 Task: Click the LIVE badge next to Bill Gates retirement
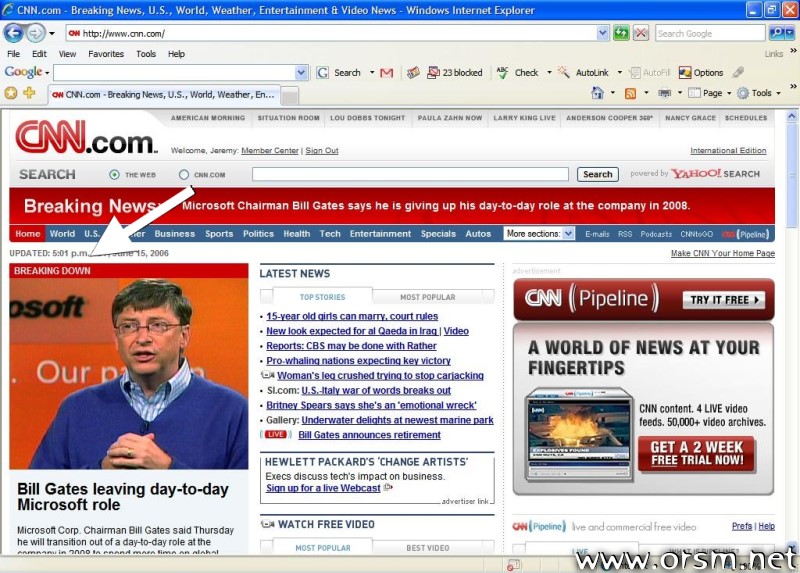pos(276,434)
